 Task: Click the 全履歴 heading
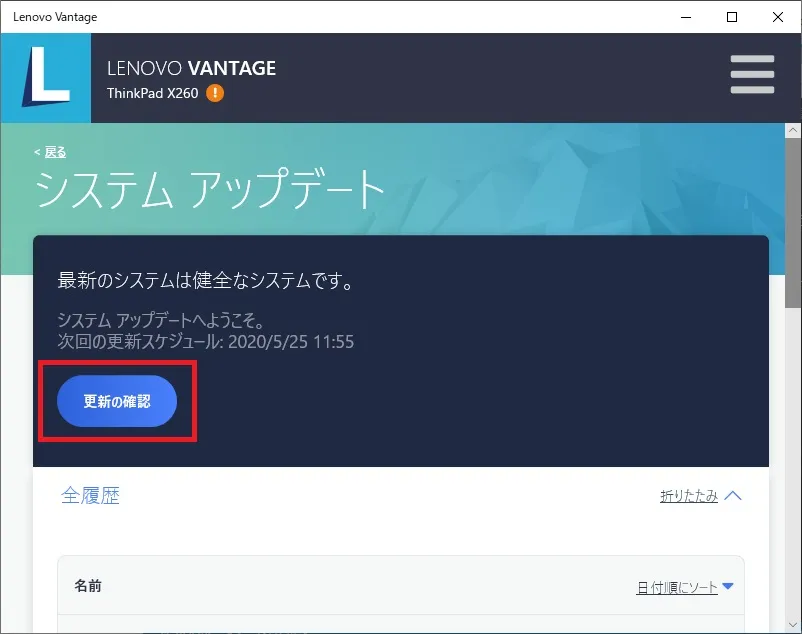click(x=90, y=495)
